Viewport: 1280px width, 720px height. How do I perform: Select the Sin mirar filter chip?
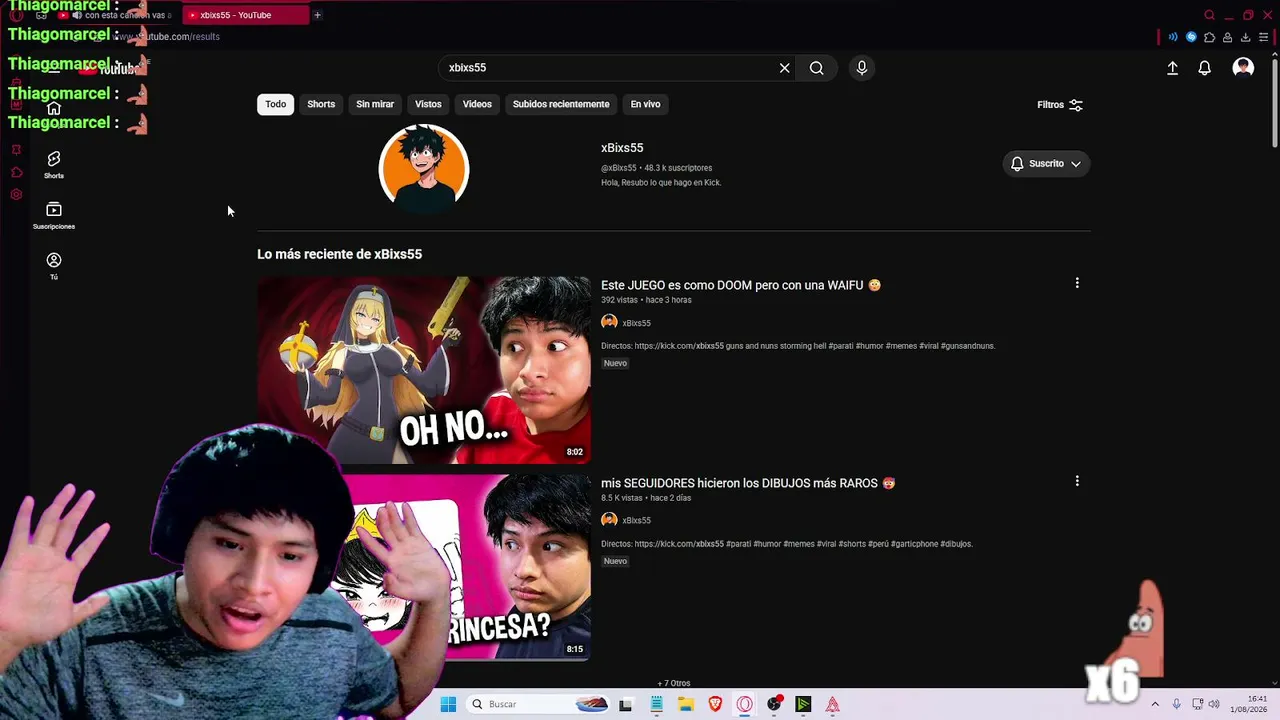[375, 104]
